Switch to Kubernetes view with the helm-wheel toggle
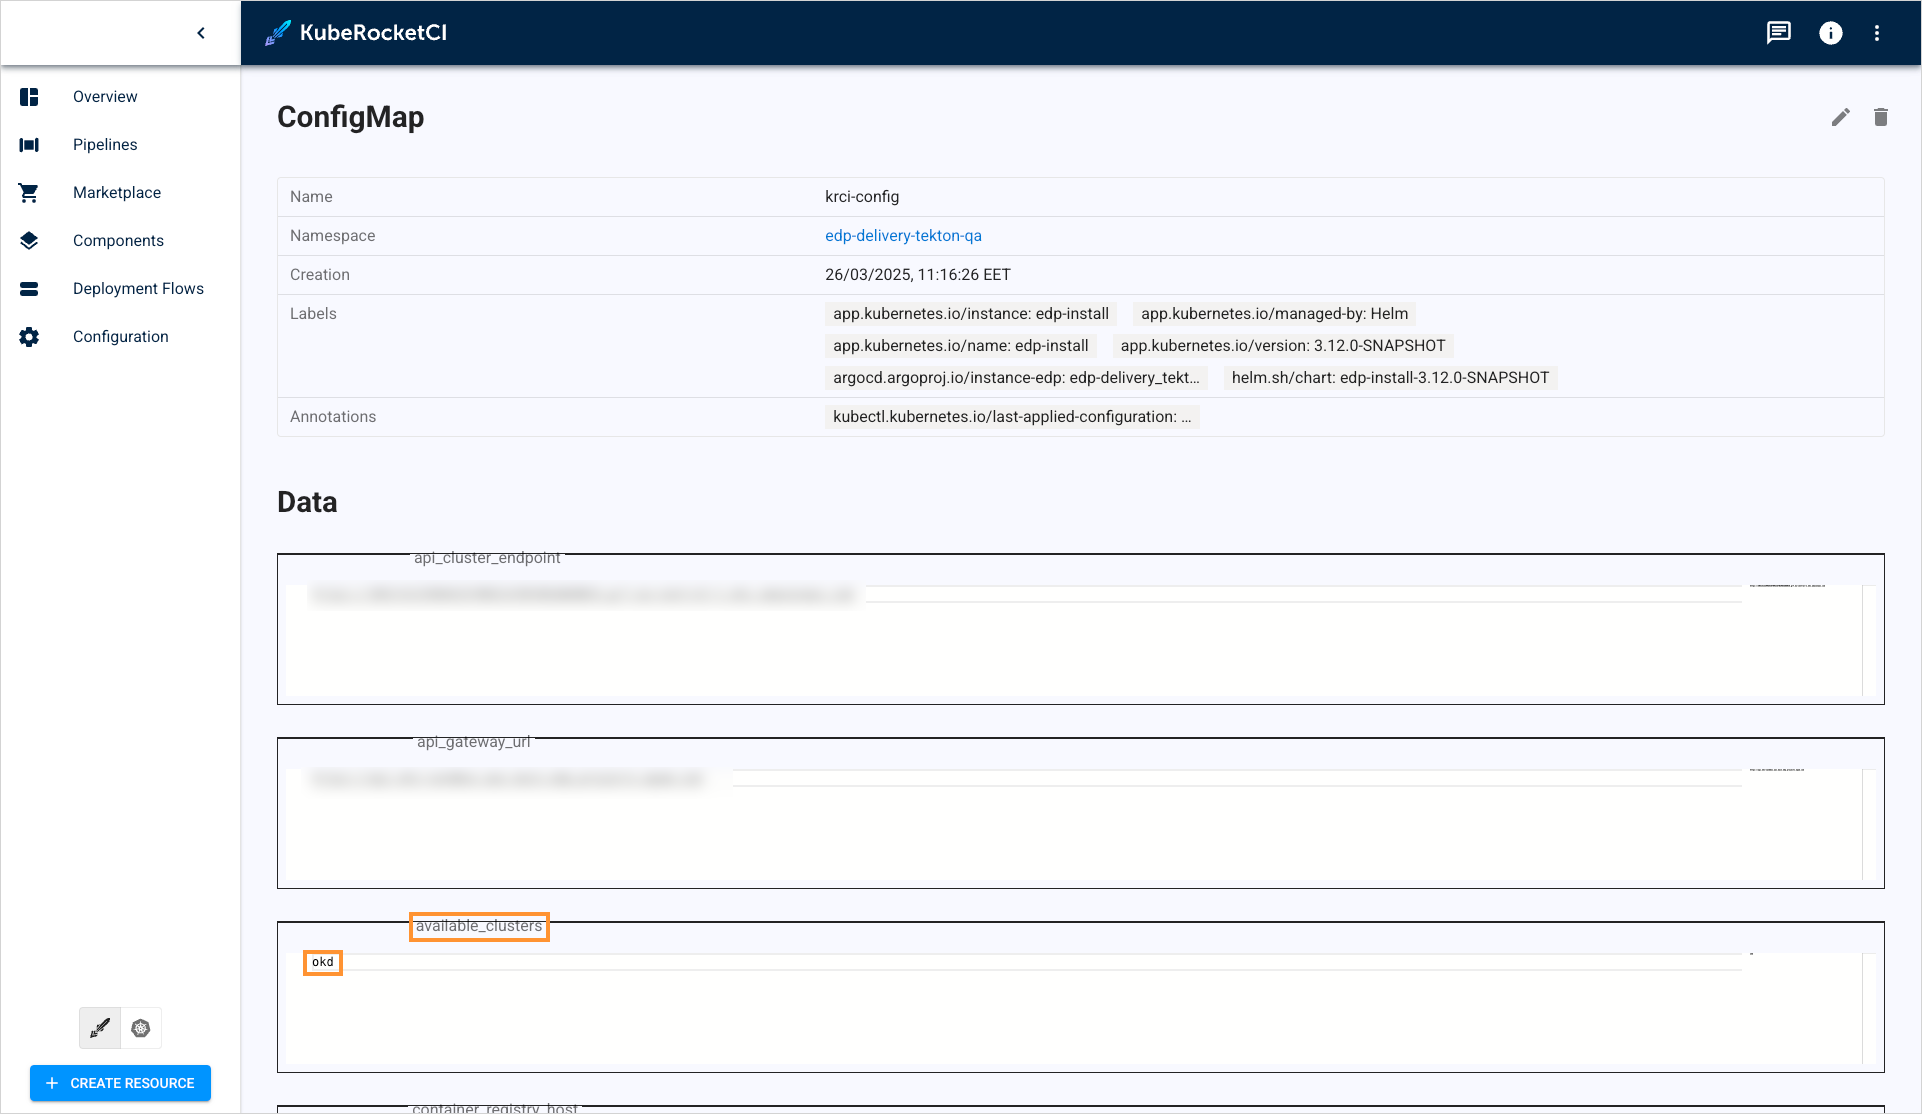This screenshot has width=1922, height=1114. point(140,1027)
